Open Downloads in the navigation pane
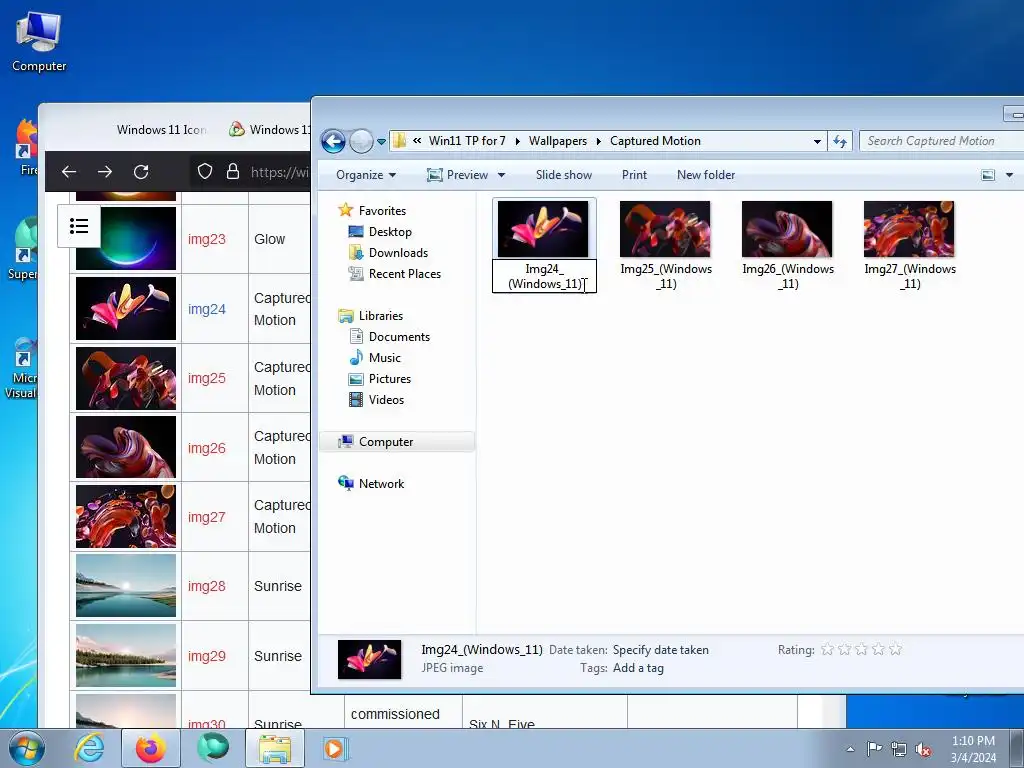 (398, 253)
